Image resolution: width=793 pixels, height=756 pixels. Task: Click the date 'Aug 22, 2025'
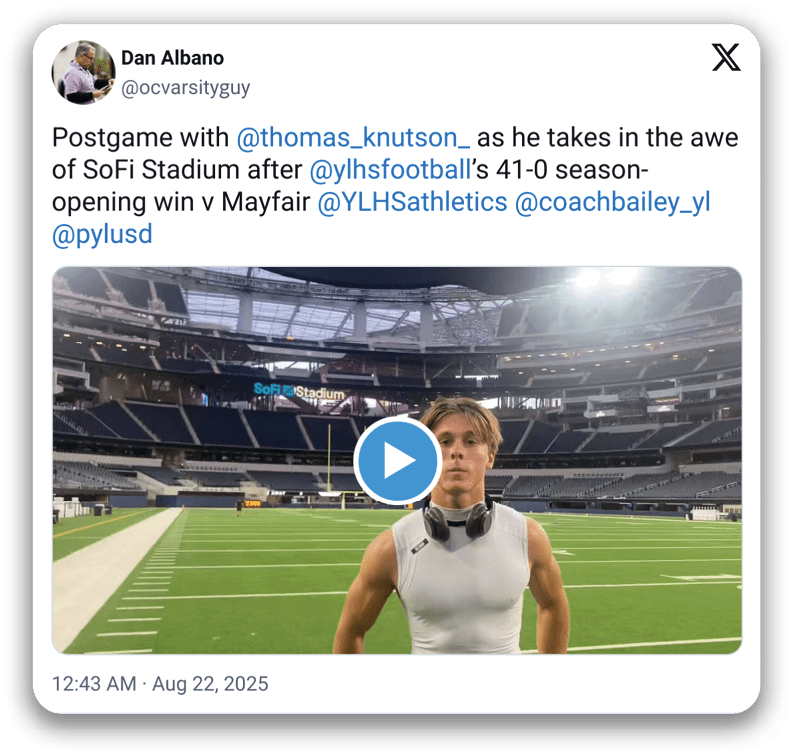coord(211,685)
